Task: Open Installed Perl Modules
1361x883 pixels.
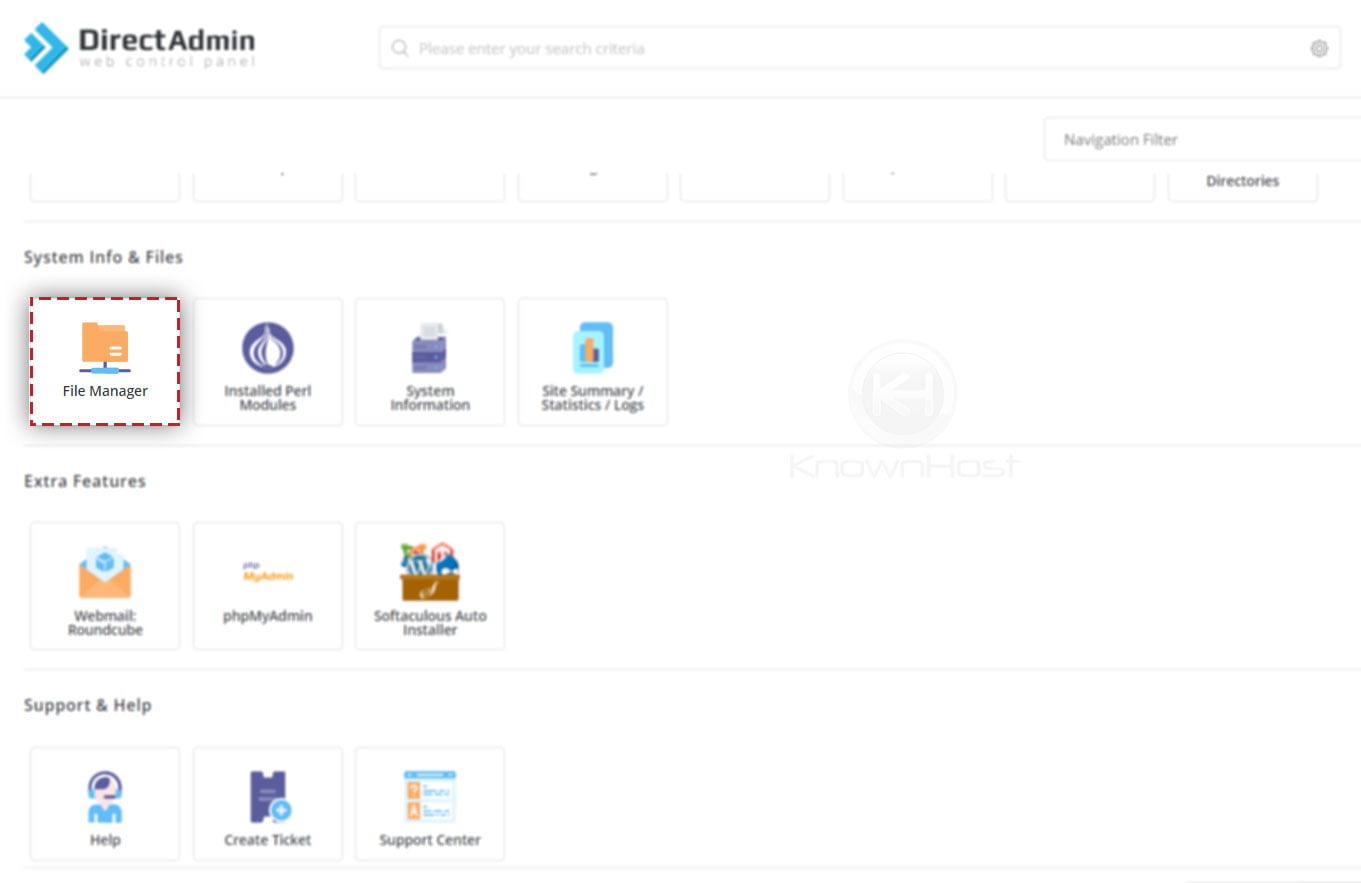Action: [267, 361]
